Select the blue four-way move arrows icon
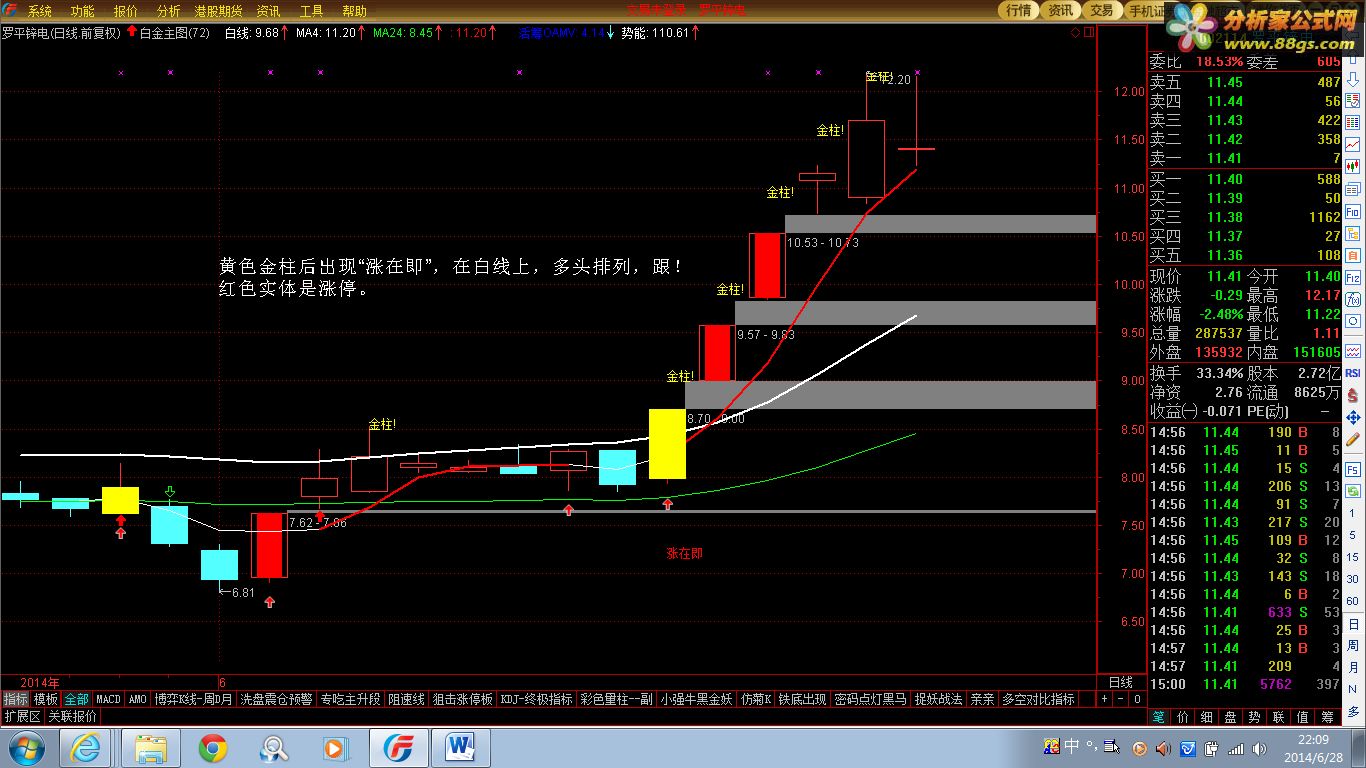1366x768 pixels. coord(1353,418)
